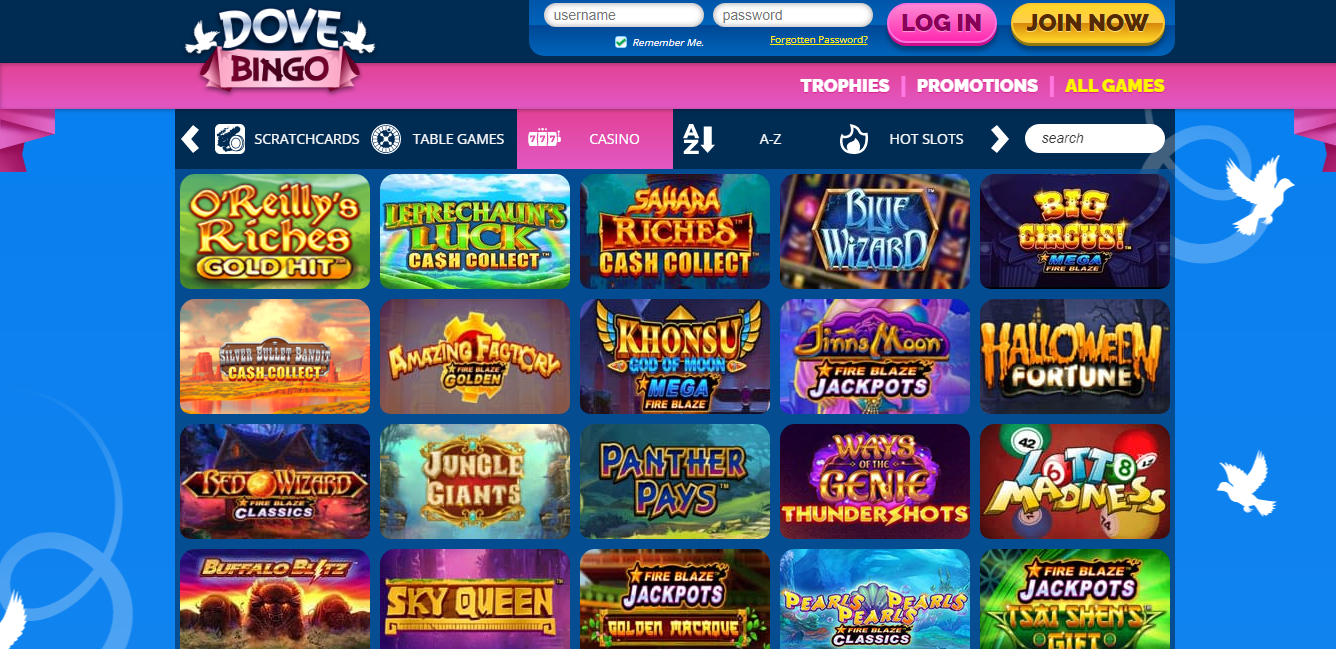Image resolution: width=1336 pixels, height=649 pixels.
Task: Click the A-Z sort icon
Action: tap(699, 139)
